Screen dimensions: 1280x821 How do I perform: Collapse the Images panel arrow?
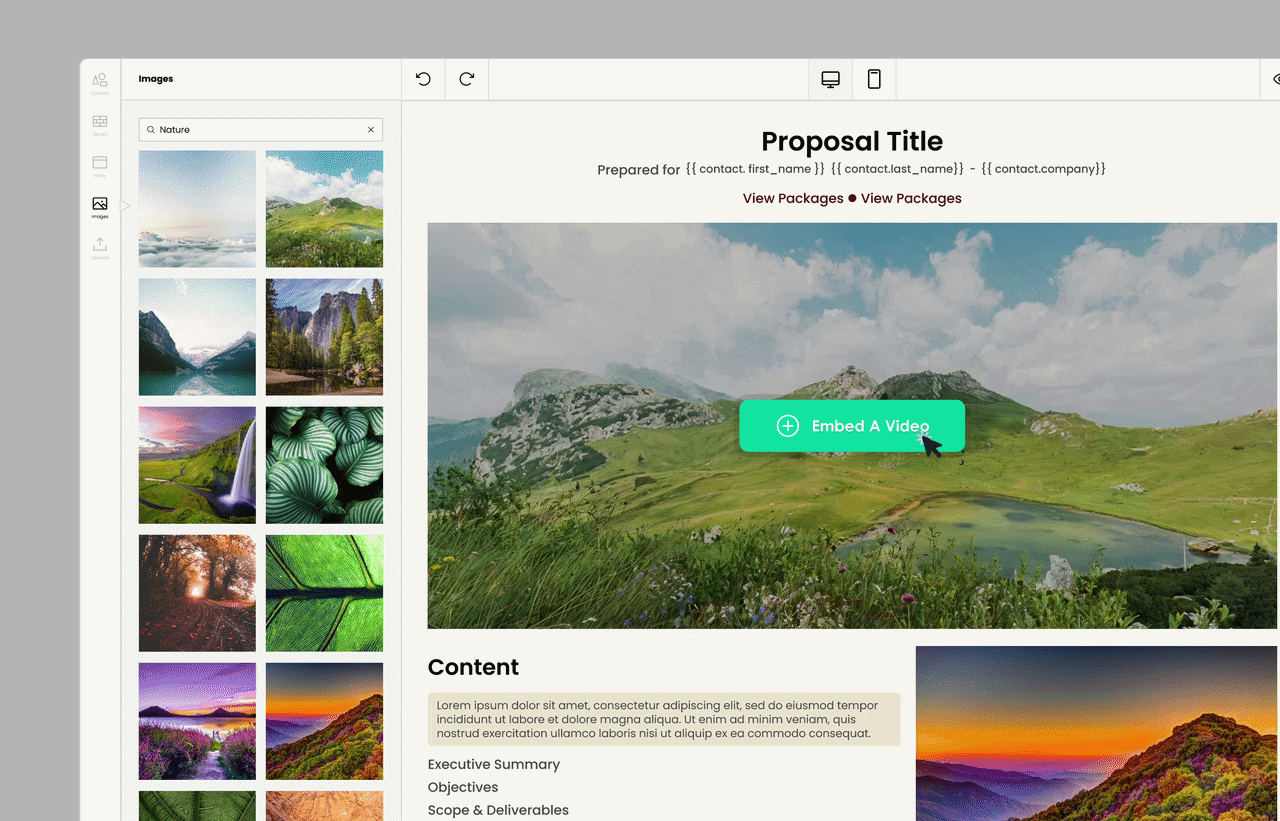point(125,206)
